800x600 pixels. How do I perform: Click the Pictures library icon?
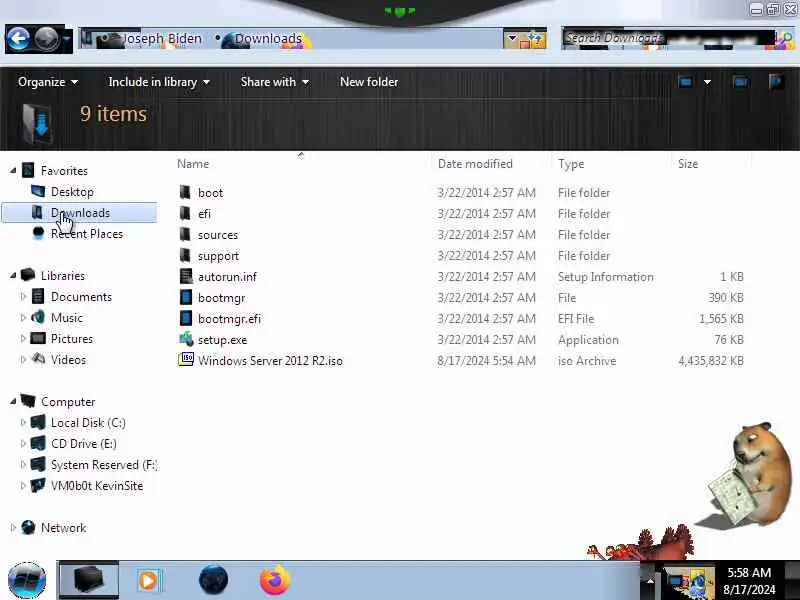coord(38,338)
